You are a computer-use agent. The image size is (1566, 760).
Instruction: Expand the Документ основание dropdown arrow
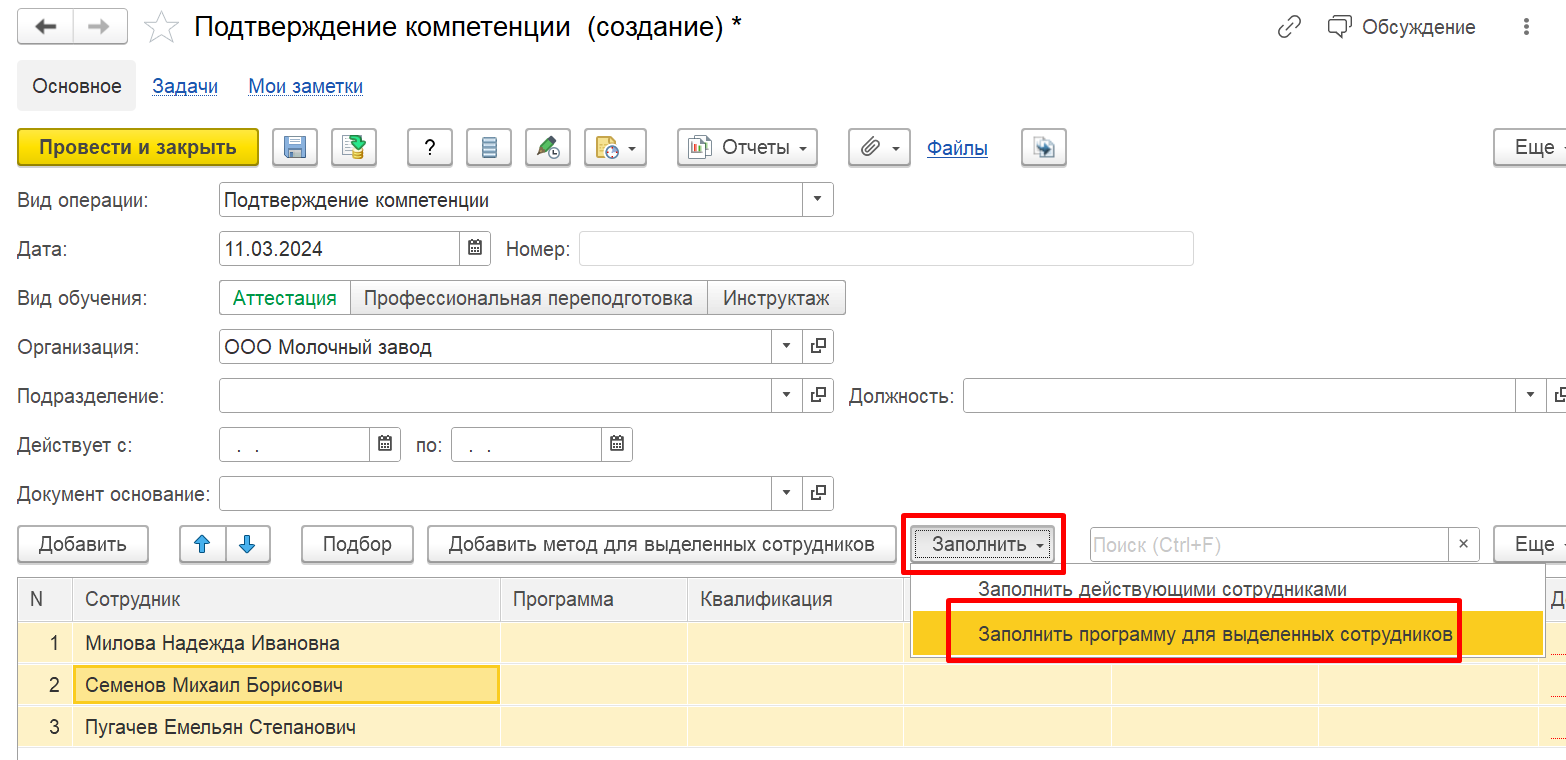(x=786, y=493)
